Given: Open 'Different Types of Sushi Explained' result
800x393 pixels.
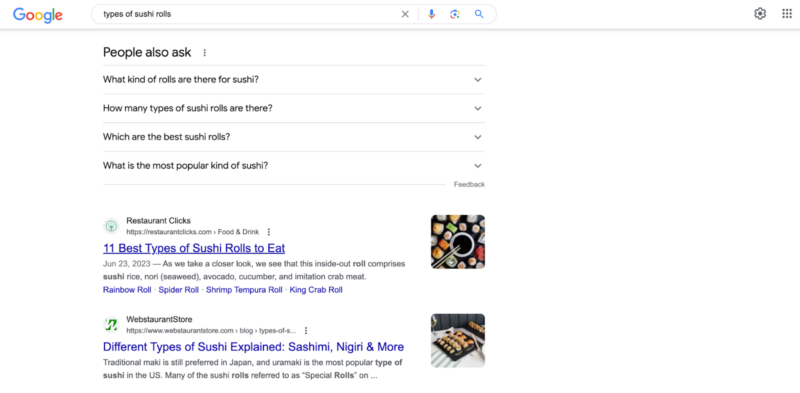Looking at the screenshot, I should 254,347.
